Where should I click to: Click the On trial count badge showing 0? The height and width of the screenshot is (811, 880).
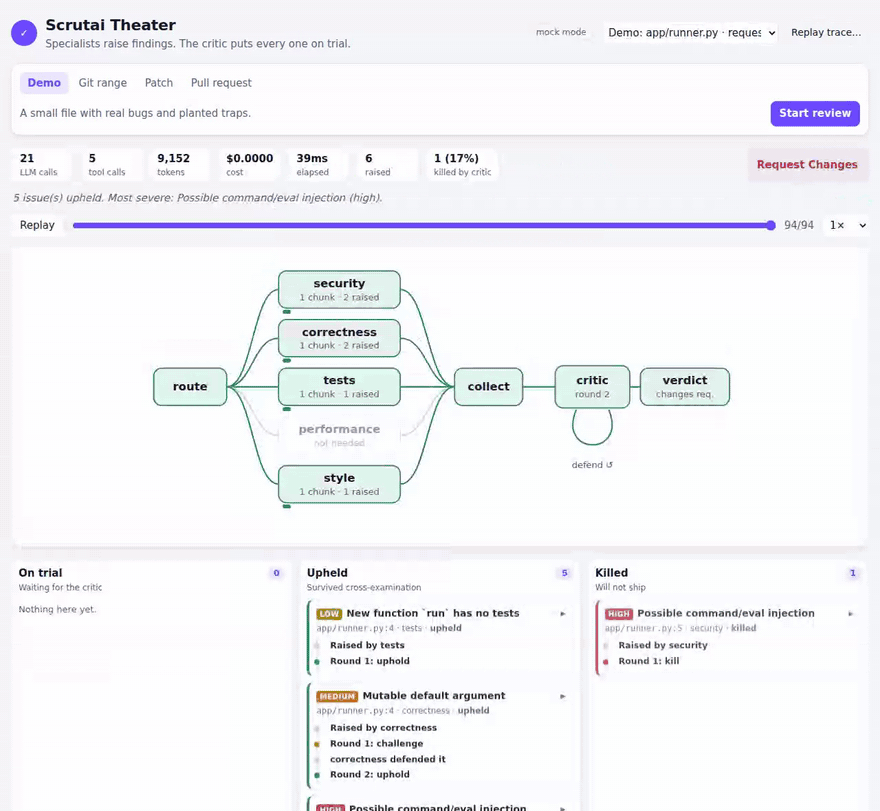point(276,573)
